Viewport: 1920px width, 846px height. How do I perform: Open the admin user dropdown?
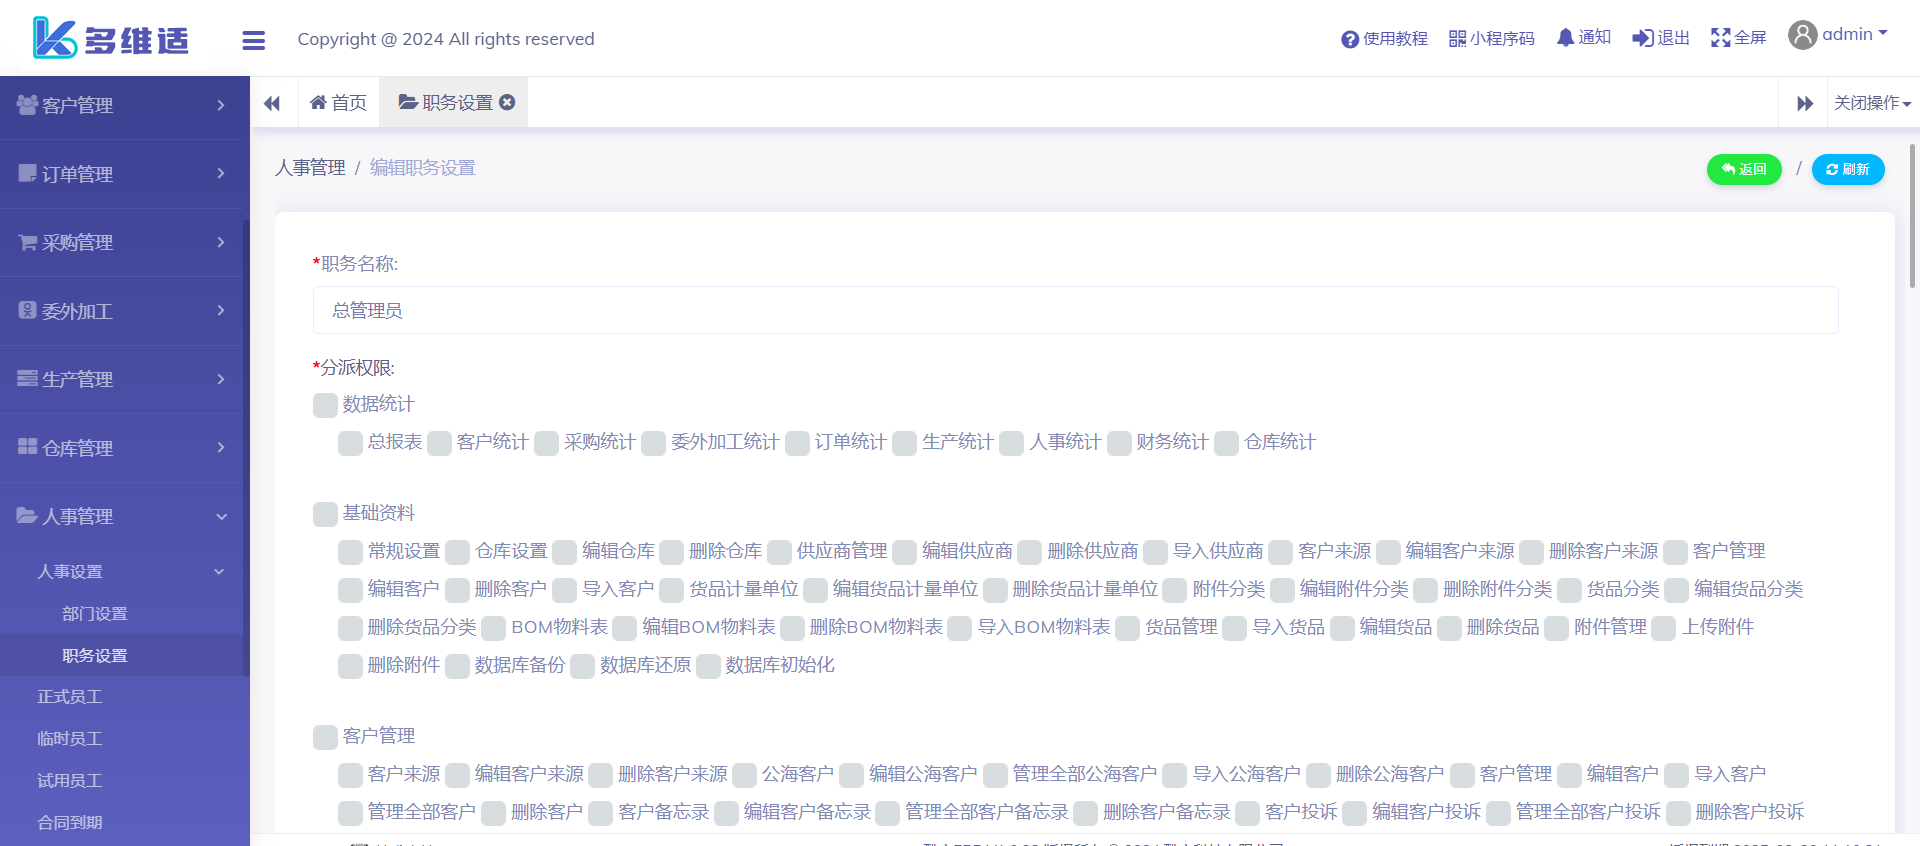click(1838, 35)
